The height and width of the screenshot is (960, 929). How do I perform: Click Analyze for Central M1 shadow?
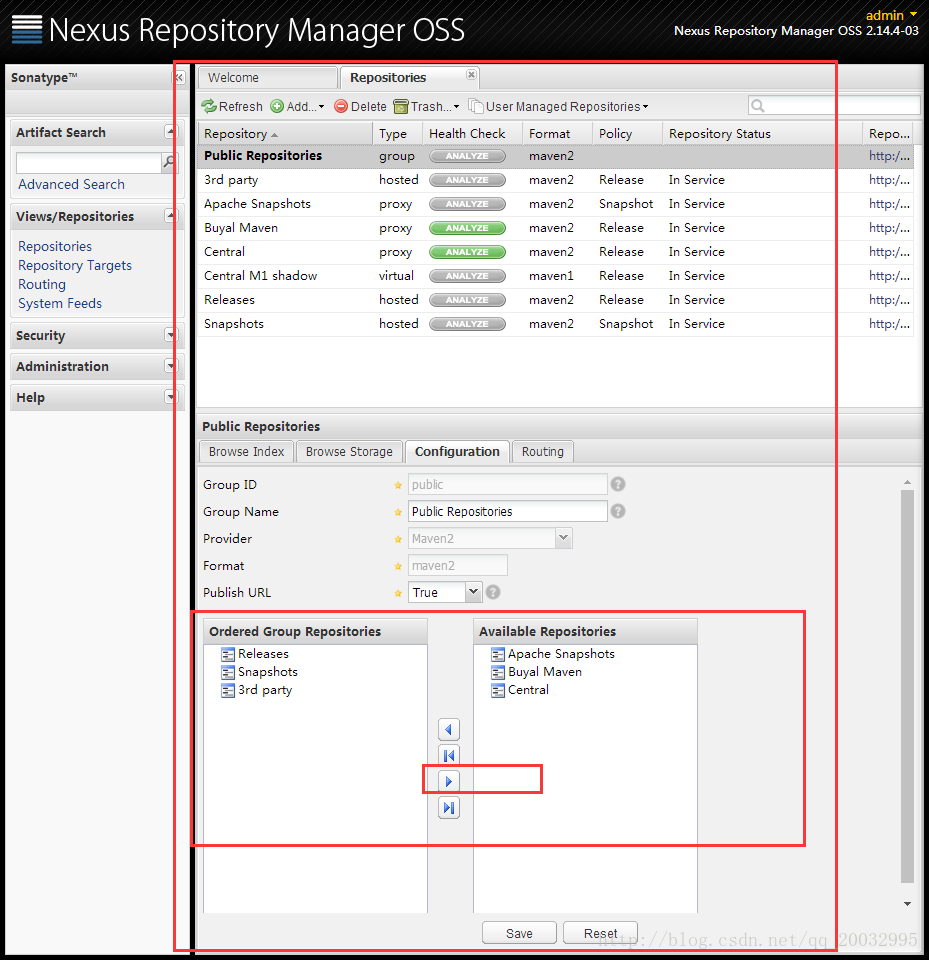[467, 276]
